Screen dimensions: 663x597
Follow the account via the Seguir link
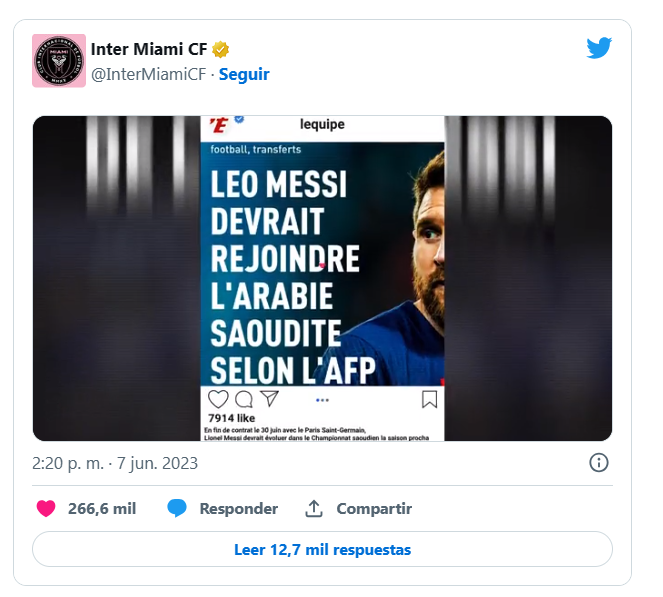[x=244, y=74]
